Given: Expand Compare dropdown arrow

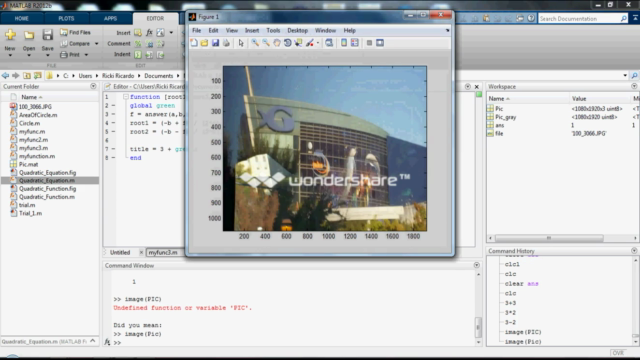Looking at the screenshot, I should [x=97, y=44].
